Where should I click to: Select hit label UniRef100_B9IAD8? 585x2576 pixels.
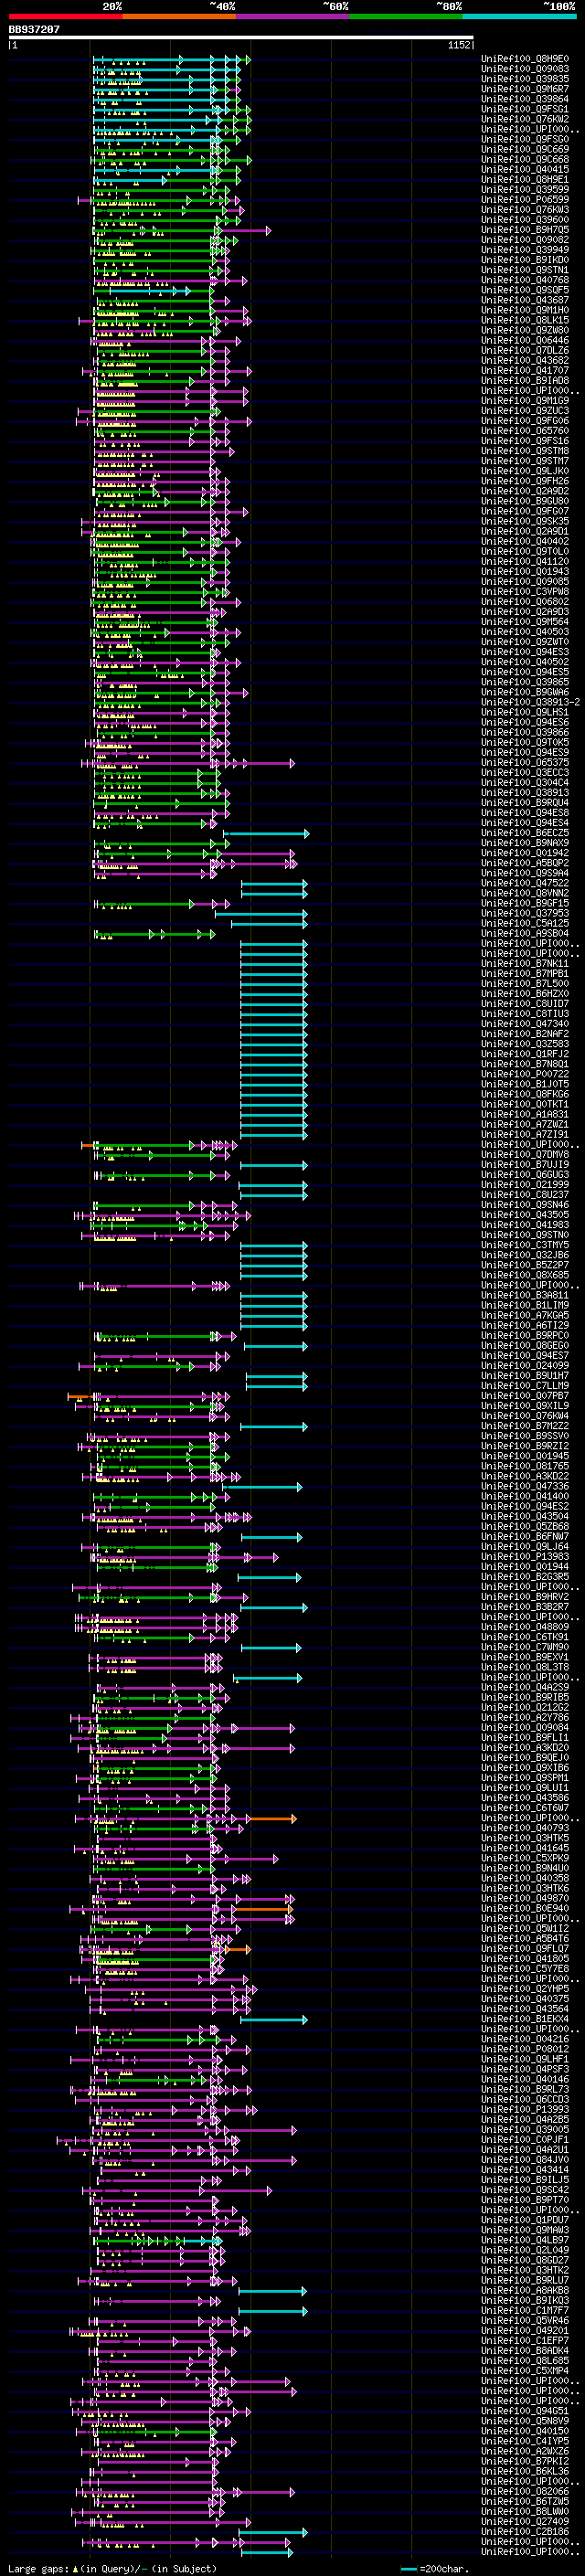pos(525,380)
